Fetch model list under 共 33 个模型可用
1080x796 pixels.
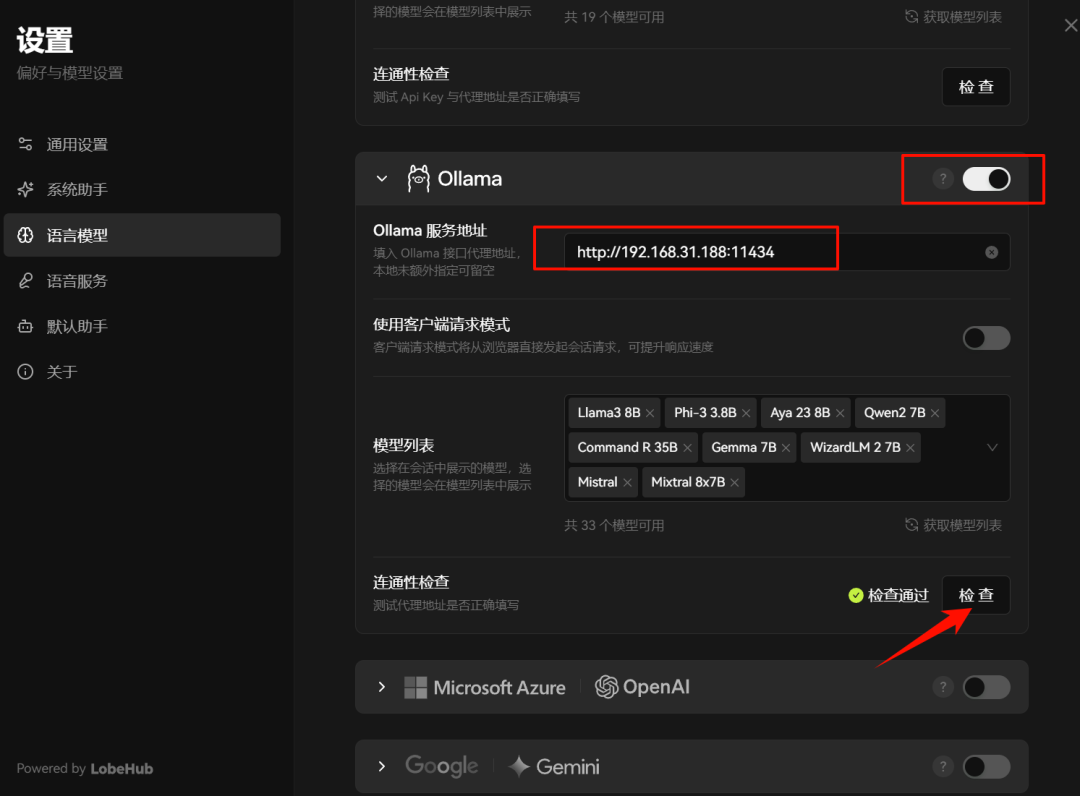[x=953, y=525]
